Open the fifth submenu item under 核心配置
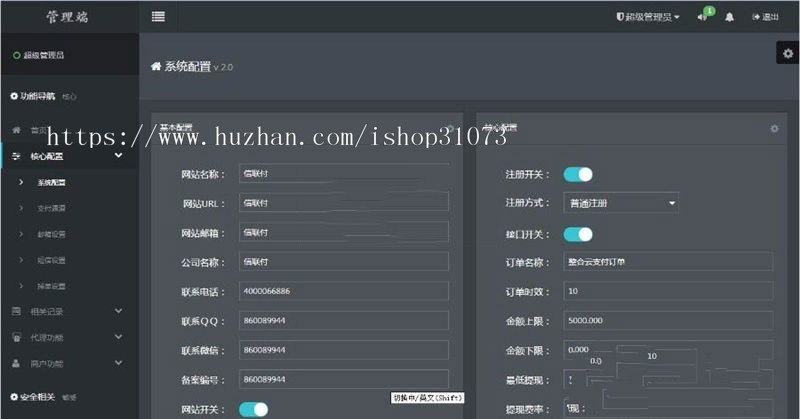The height and width of the screenshot is (419, 800). [51, 286]
